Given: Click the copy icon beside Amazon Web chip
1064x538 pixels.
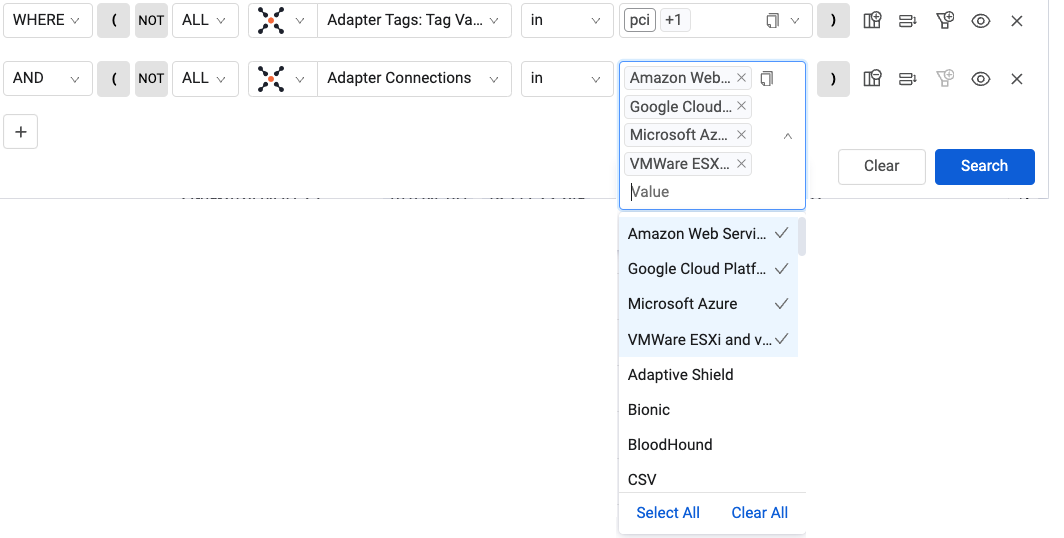Looking at the screenshot, I should (767, 79).
